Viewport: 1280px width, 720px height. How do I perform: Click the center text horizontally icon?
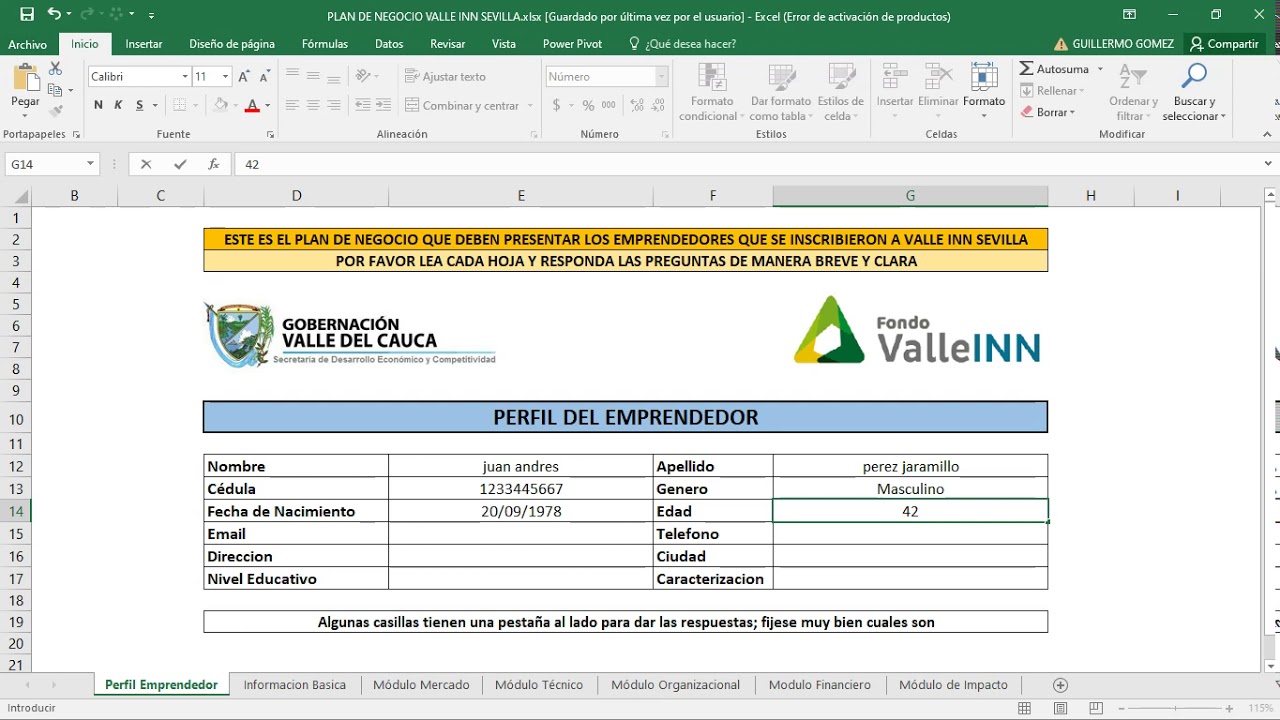pyautogui.click(x=313, y=105)
